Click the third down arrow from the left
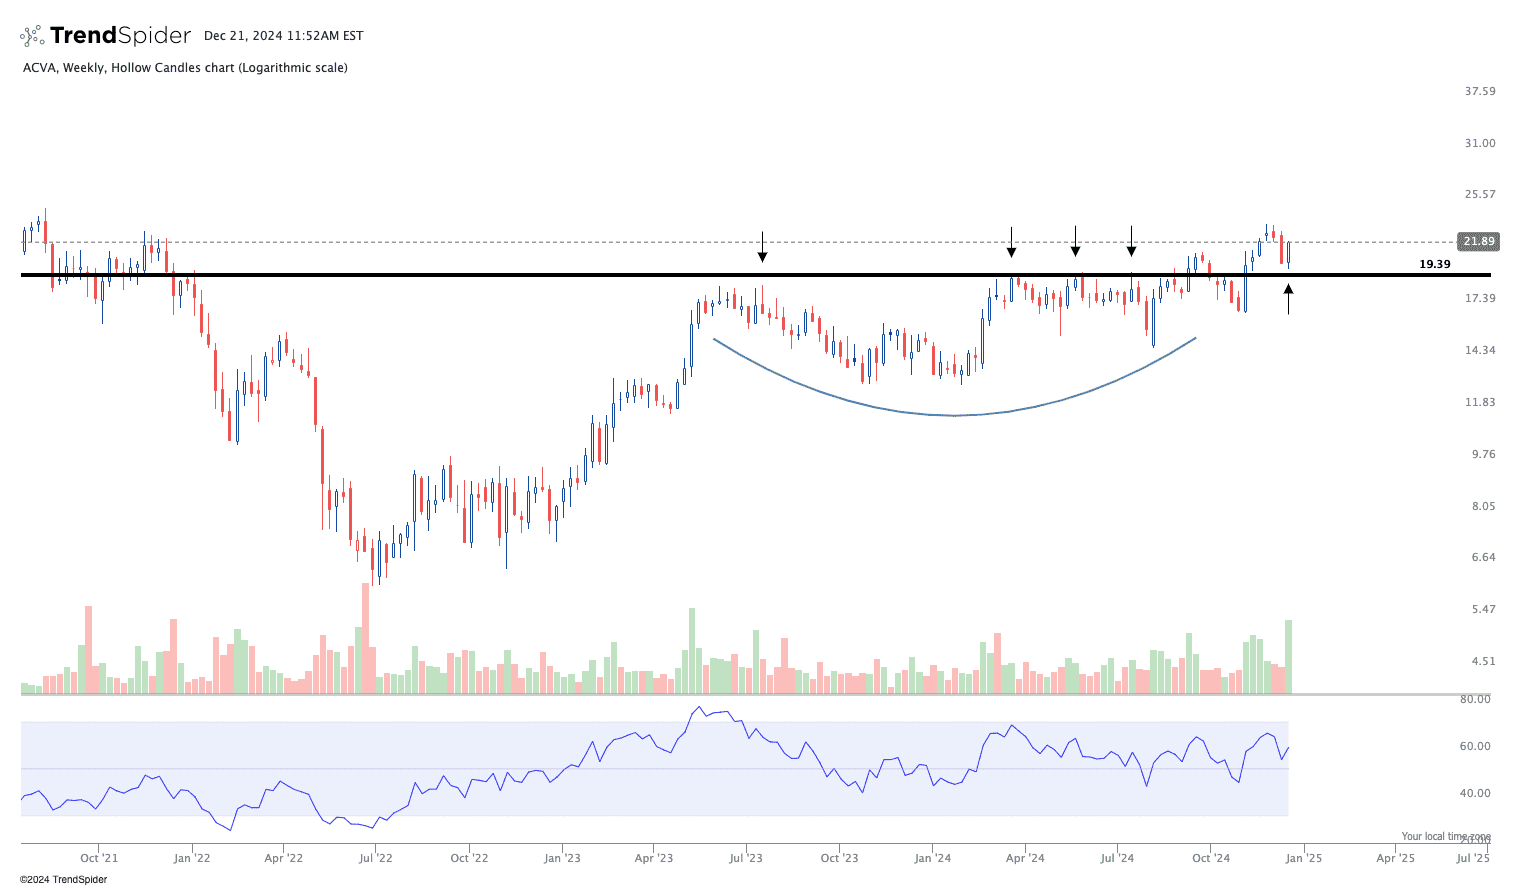The image size is (1521, 889). [x=1075, y=241]
